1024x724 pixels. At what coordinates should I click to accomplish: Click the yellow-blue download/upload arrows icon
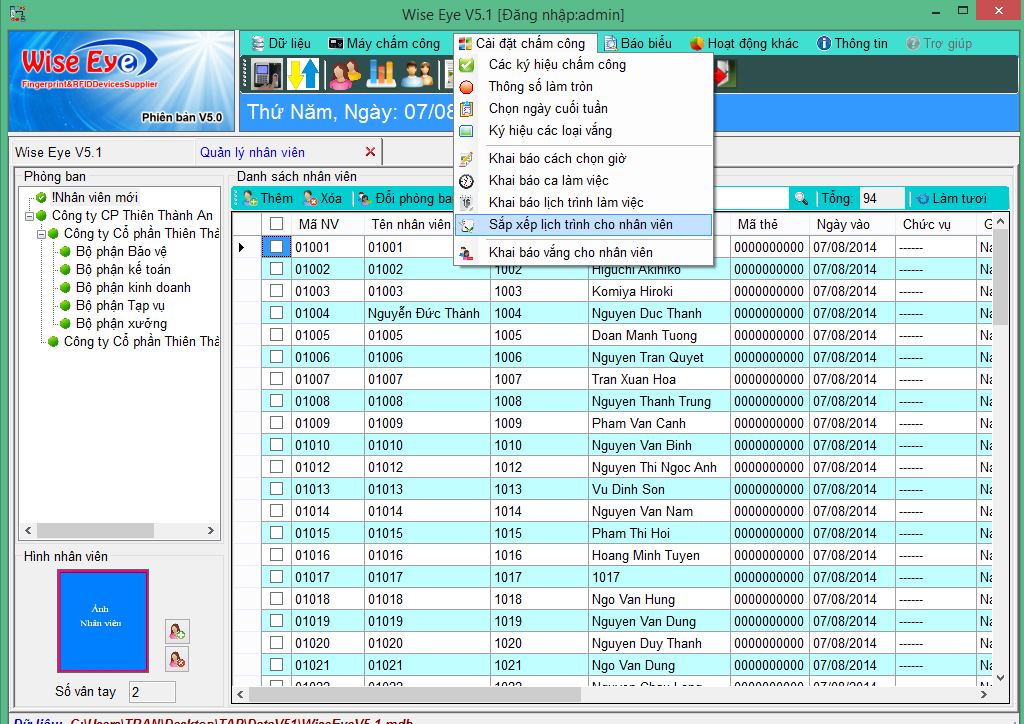tap(303, 74)
